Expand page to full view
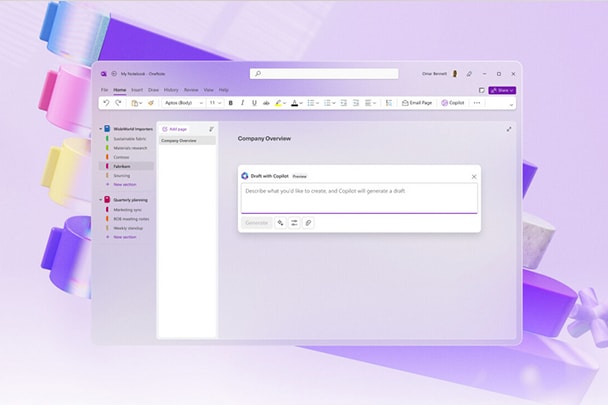The width and height of the screenshot is (608, 405). (x=509, y=129)
